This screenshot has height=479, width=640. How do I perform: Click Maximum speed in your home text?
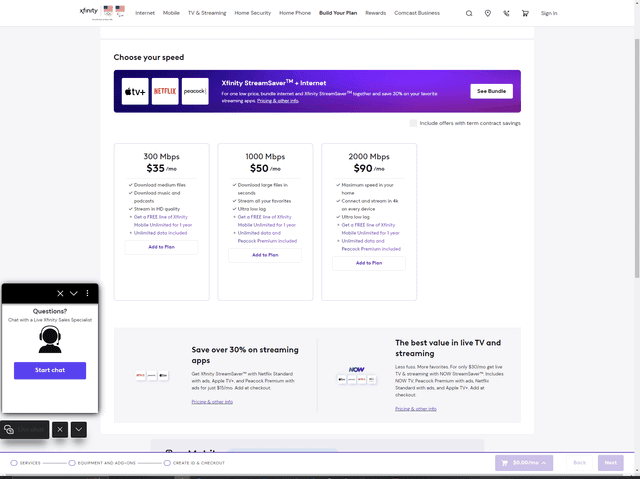click(367, 189)
